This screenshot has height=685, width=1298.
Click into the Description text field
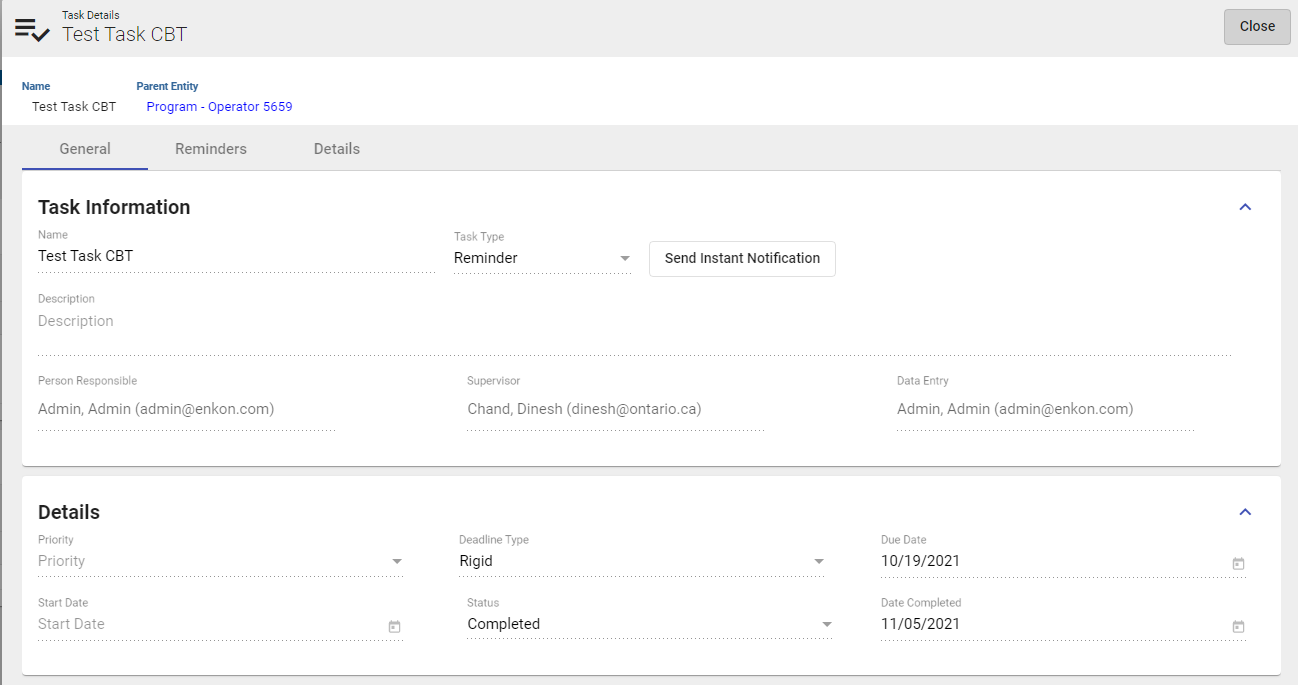tap(634, 322)
